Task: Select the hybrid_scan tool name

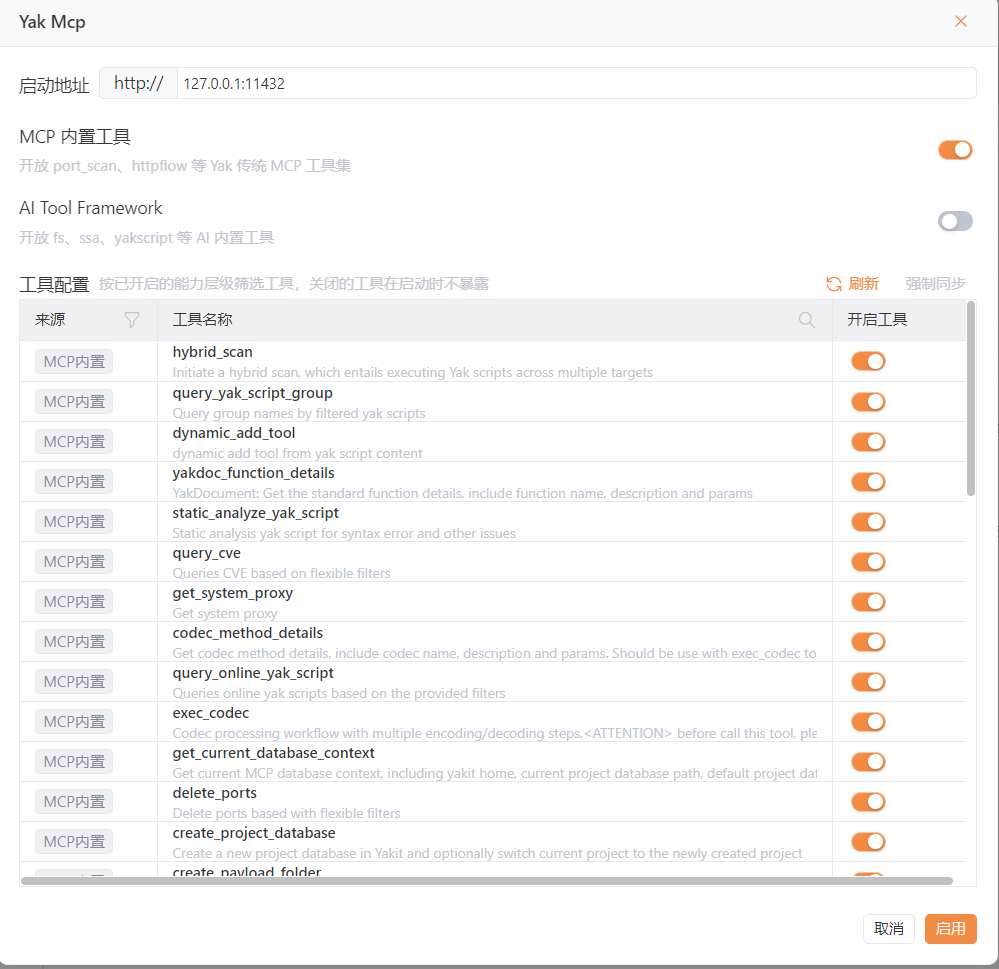Action: coord(212,352)
